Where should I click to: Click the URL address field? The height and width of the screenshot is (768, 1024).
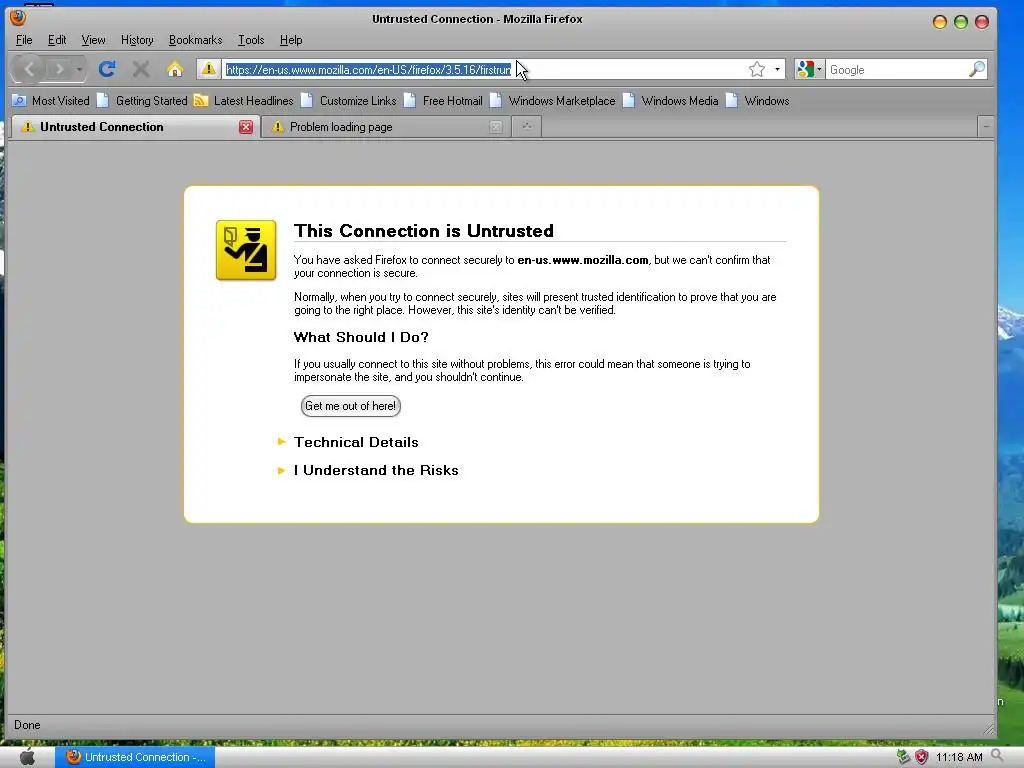(x=483, y=70)
